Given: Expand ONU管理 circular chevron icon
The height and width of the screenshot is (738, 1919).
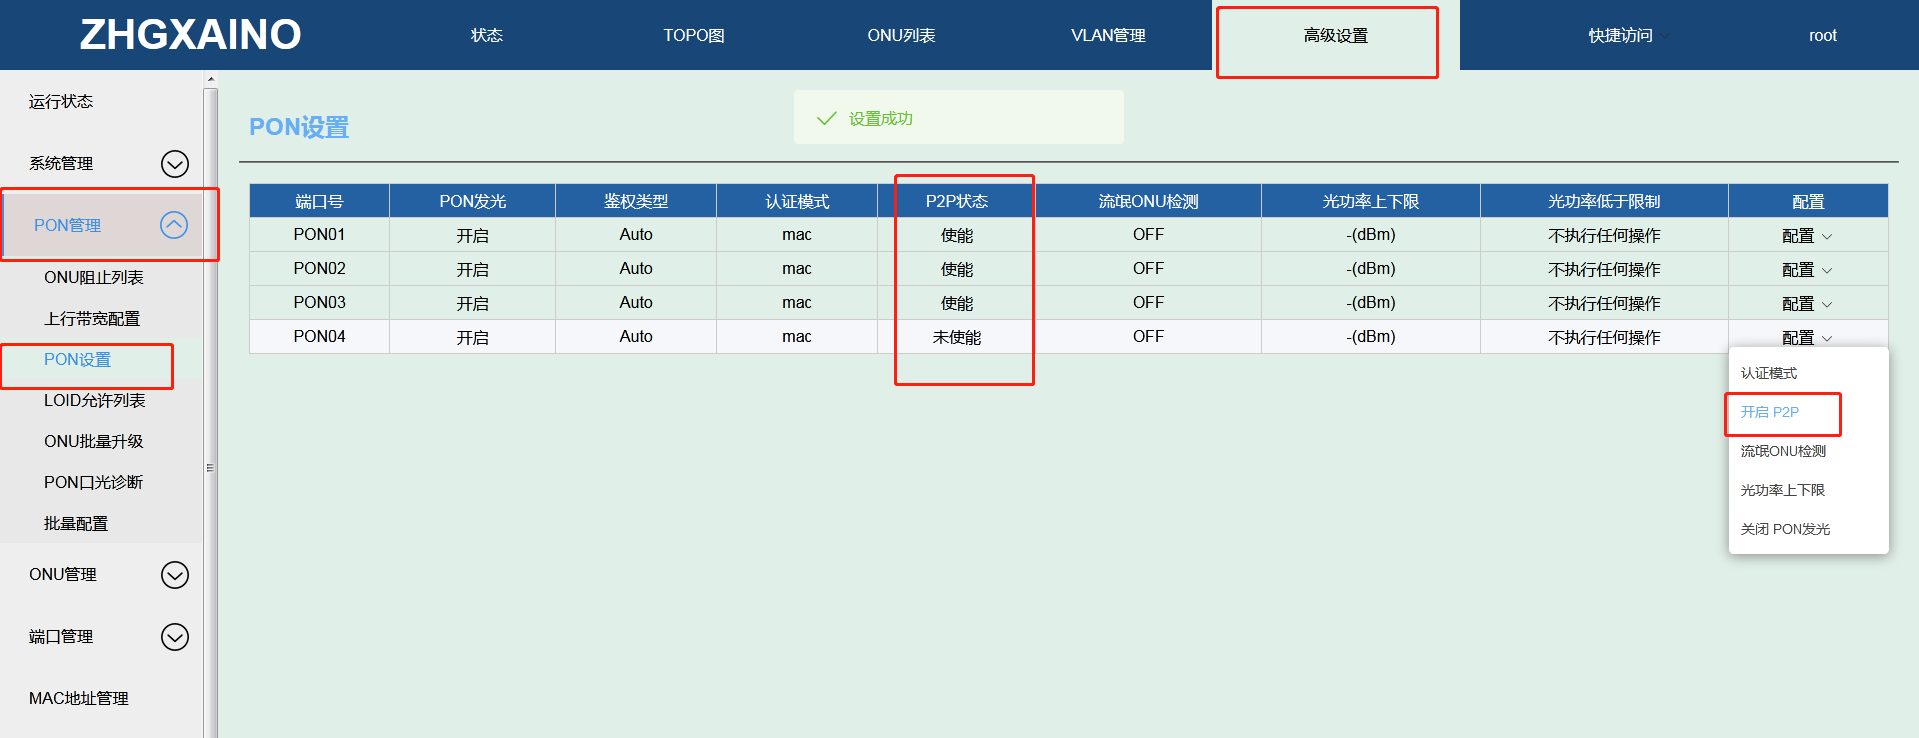Looking at the screenshot, I should 175,575.
